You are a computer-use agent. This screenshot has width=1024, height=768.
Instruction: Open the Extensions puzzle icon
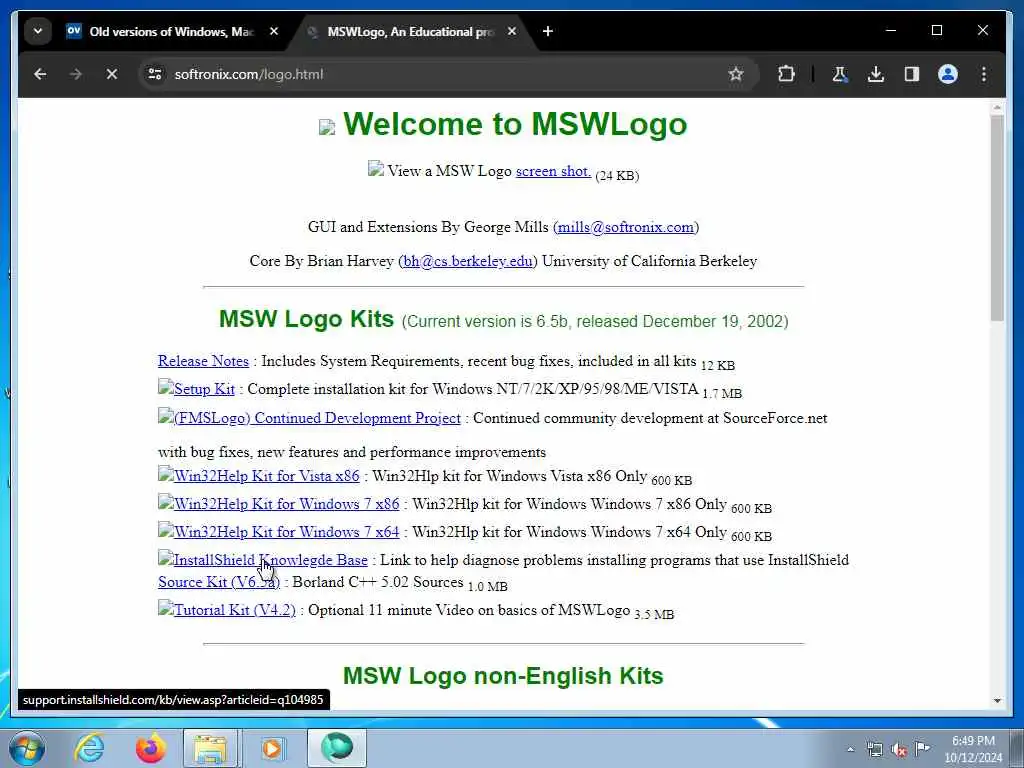(x=786, y=74)
